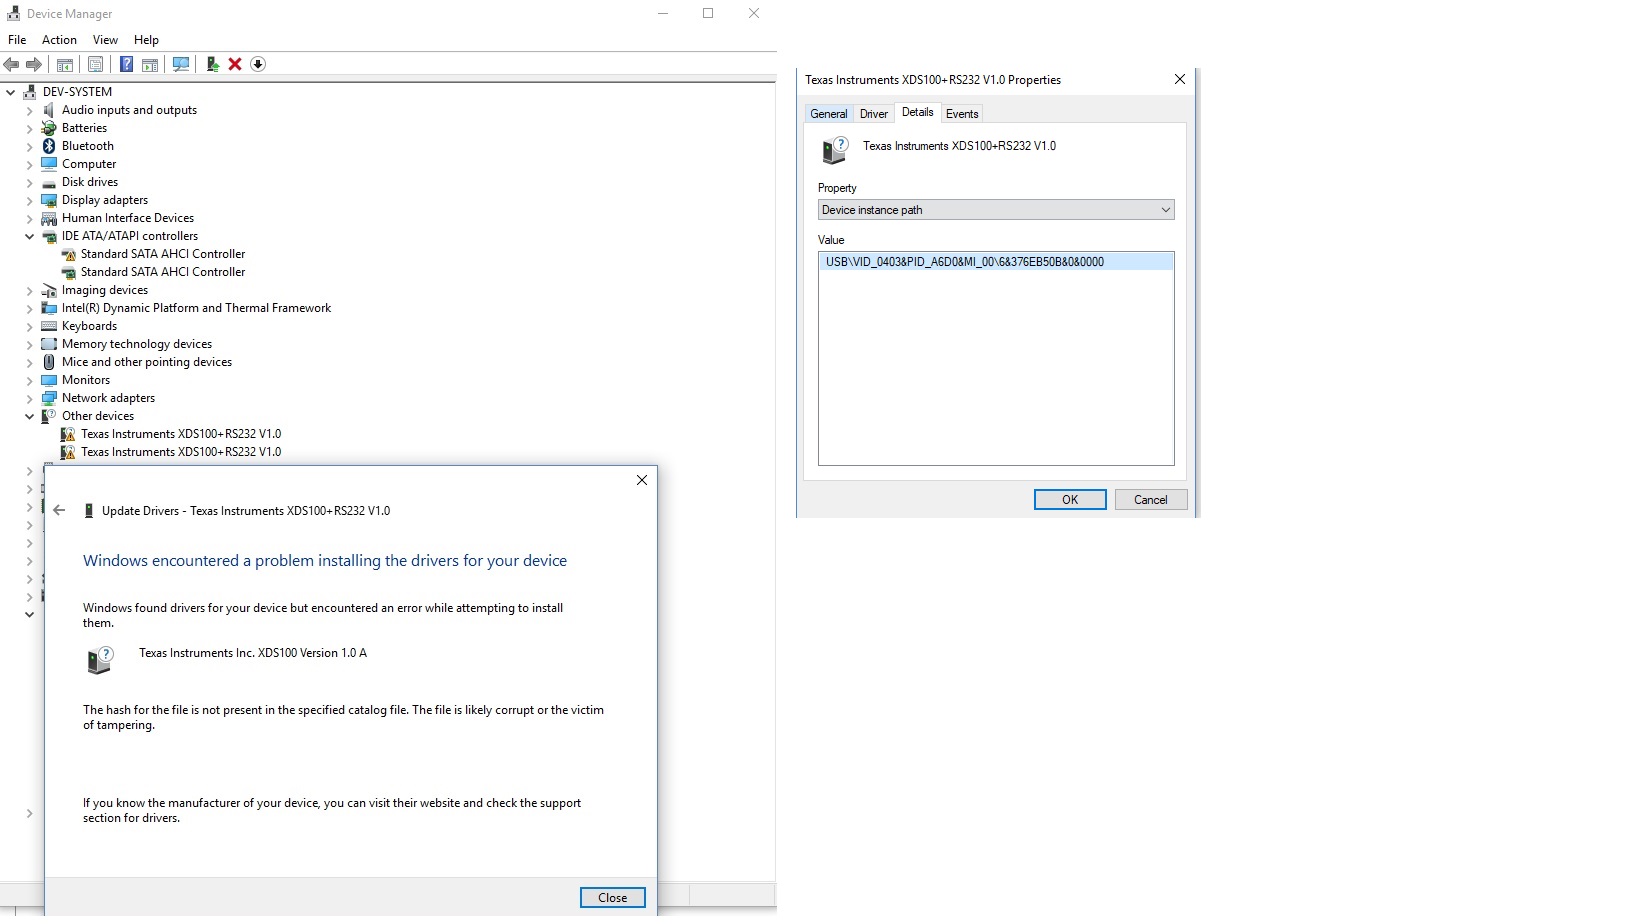Click the Forward arrow in Device Manager toolbar
The width and height of the screenshot is (1644, 924).
[34, 64]
